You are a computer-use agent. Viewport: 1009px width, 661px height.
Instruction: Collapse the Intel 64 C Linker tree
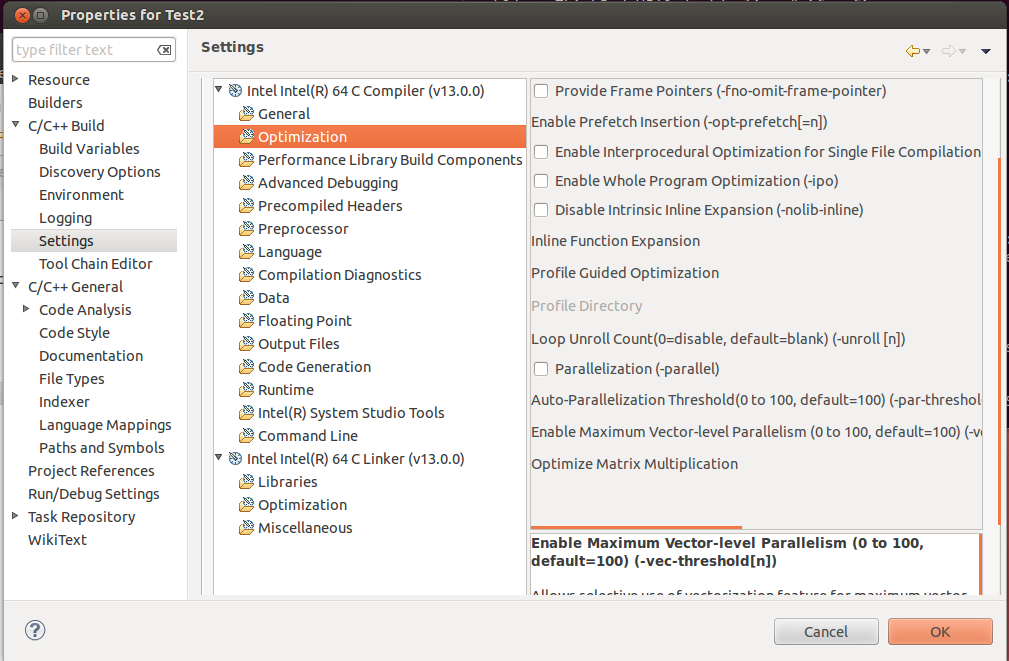tap(219, 458)
